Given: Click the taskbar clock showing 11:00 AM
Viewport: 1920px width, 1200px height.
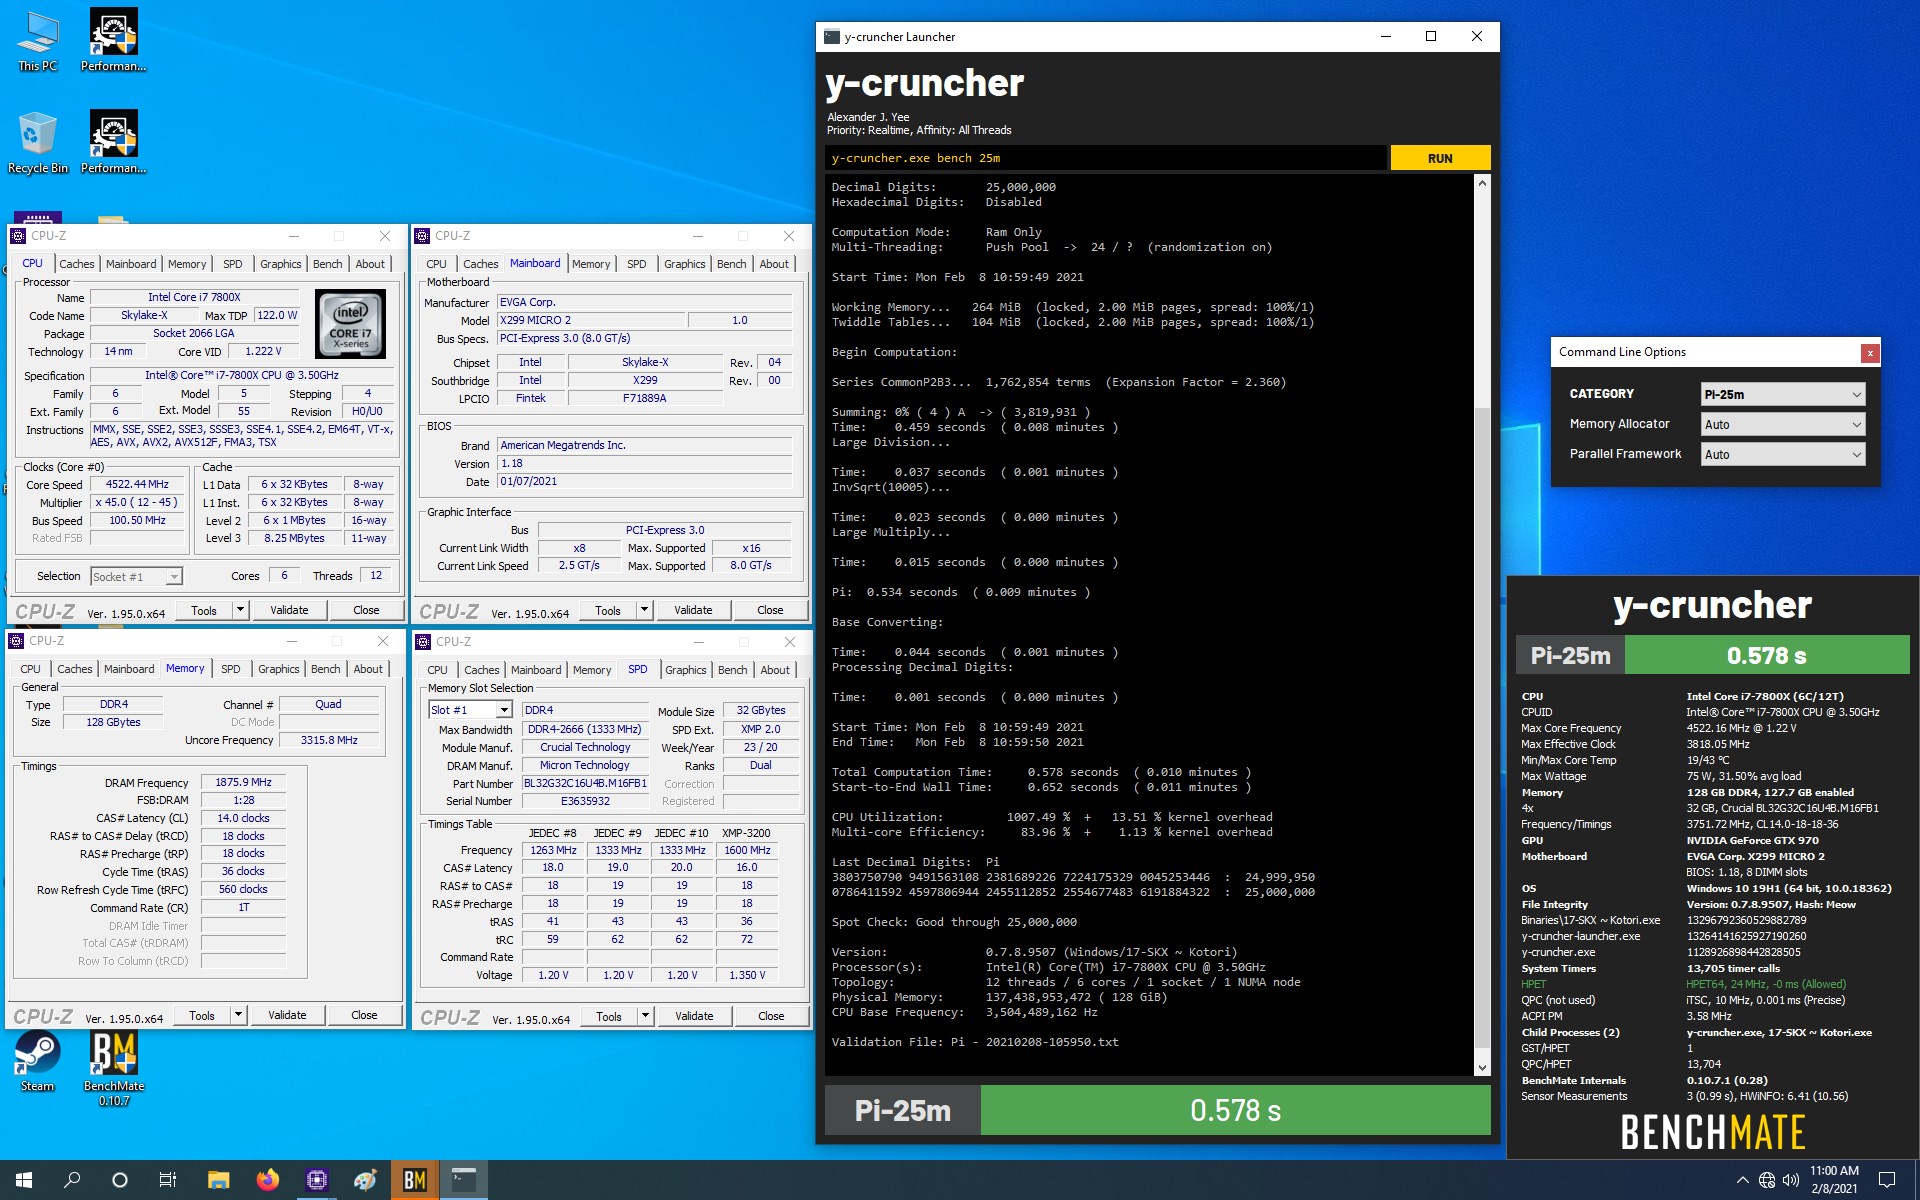Looking at the screenshot, I should (x=1834, y=1180).
